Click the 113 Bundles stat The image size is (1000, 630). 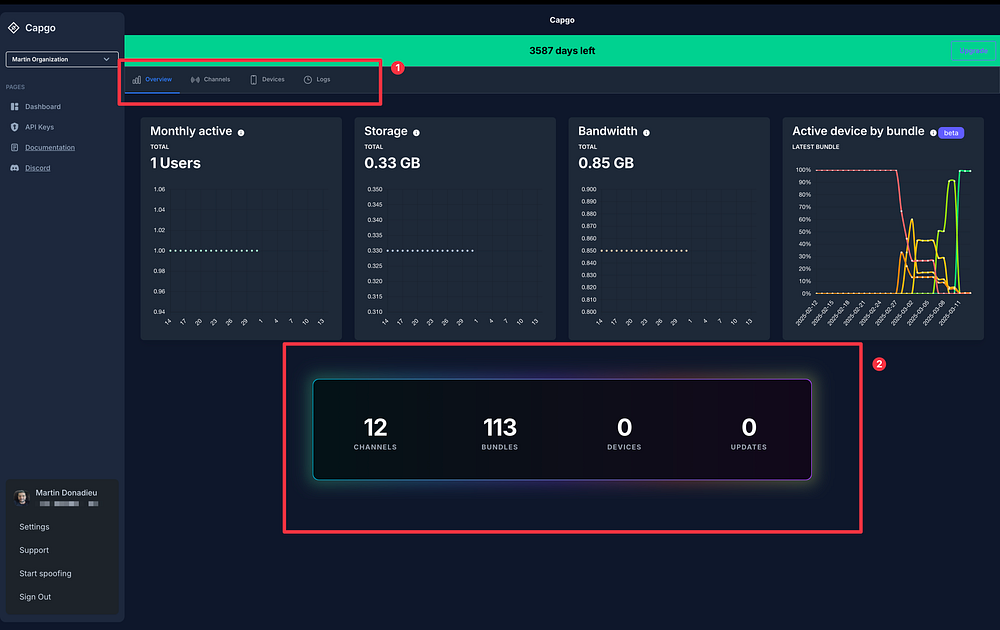point(499,433)
